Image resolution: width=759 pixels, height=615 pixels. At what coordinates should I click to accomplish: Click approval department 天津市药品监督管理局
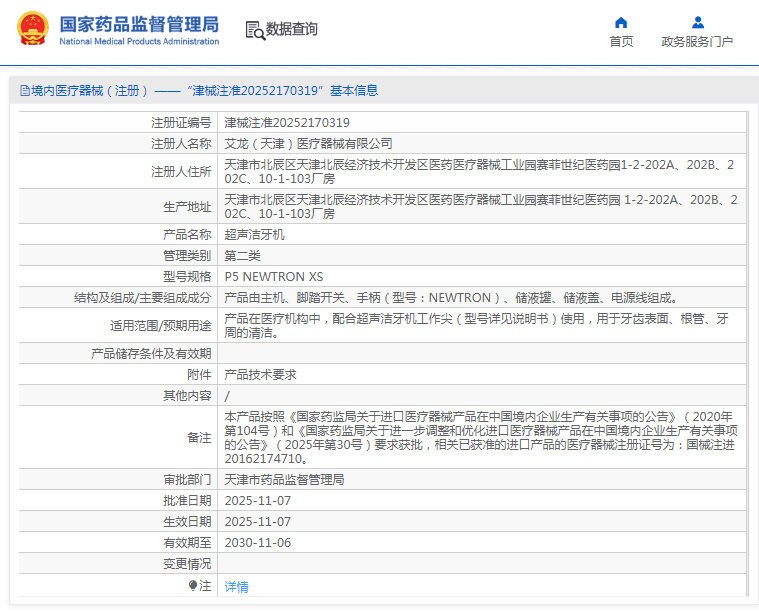click(x=284, y=479)
